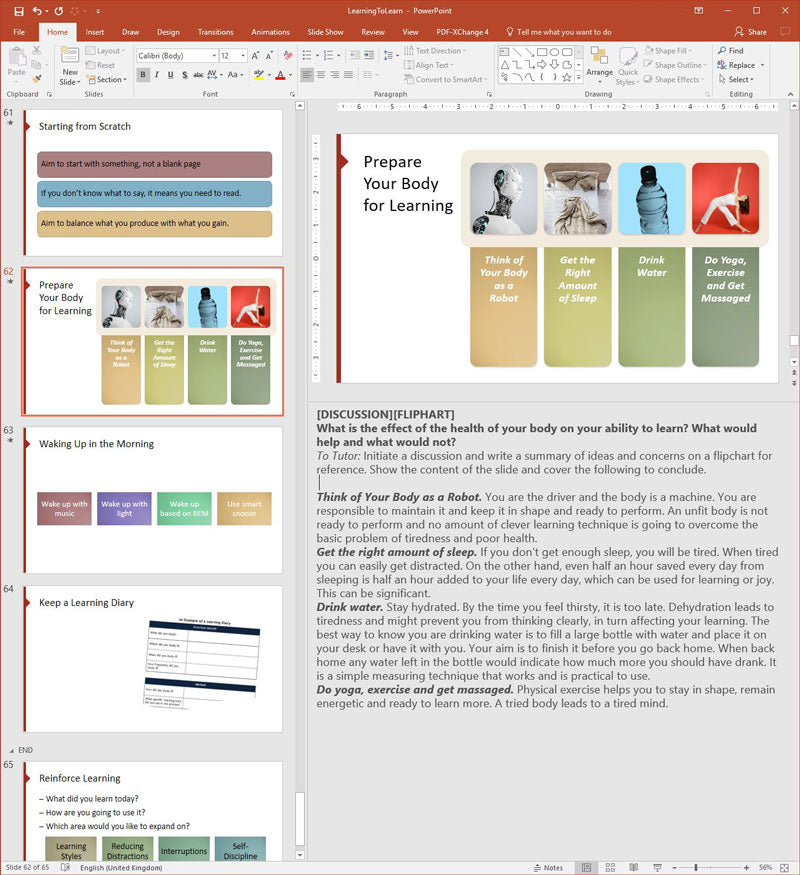Click the zoom slider handle
Screen dimensions: 800x875
click(696, 867)
